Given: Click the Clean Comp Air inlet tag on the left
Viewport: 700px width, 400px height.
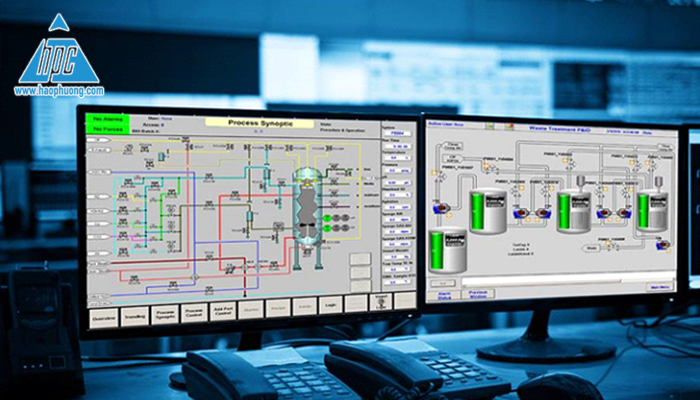Looking at the screenshot, I should coord(452,146).
